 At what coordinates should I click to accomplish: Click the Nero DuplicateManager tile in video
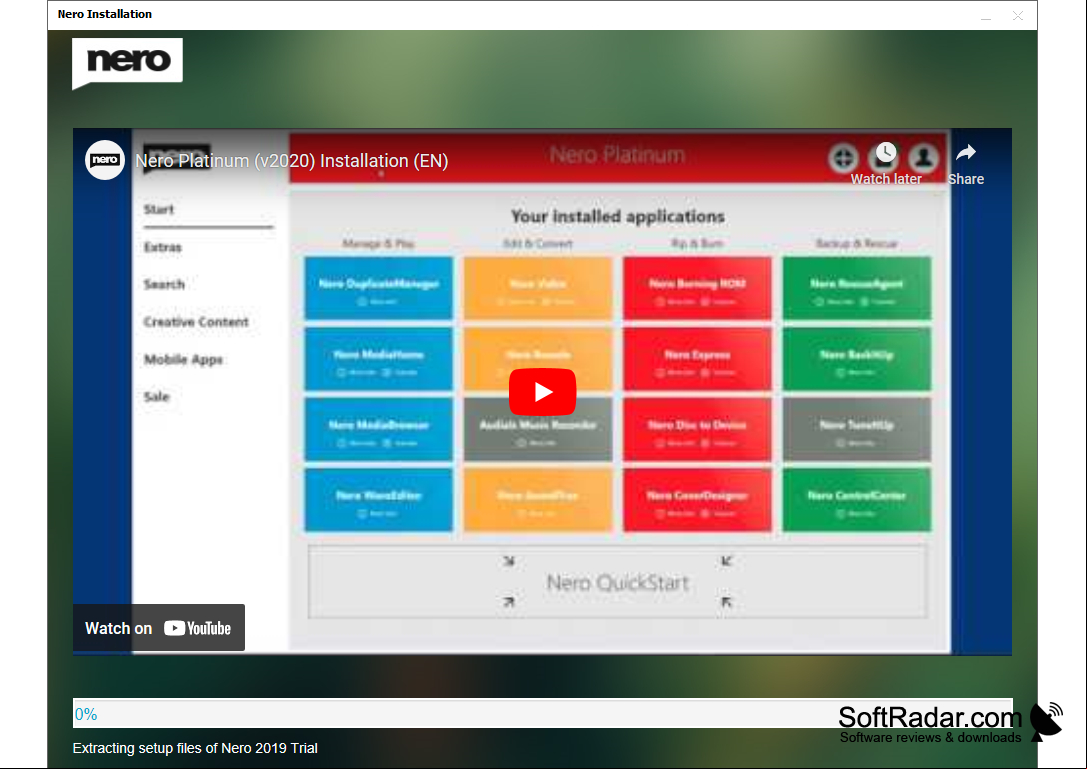tap(379, 288)
